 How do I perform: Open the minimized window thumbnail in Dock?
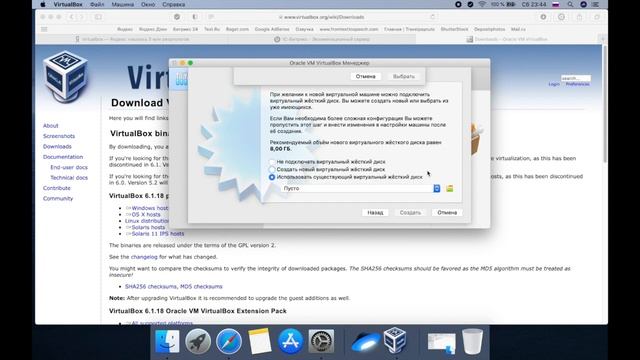[x=442, y=343]
